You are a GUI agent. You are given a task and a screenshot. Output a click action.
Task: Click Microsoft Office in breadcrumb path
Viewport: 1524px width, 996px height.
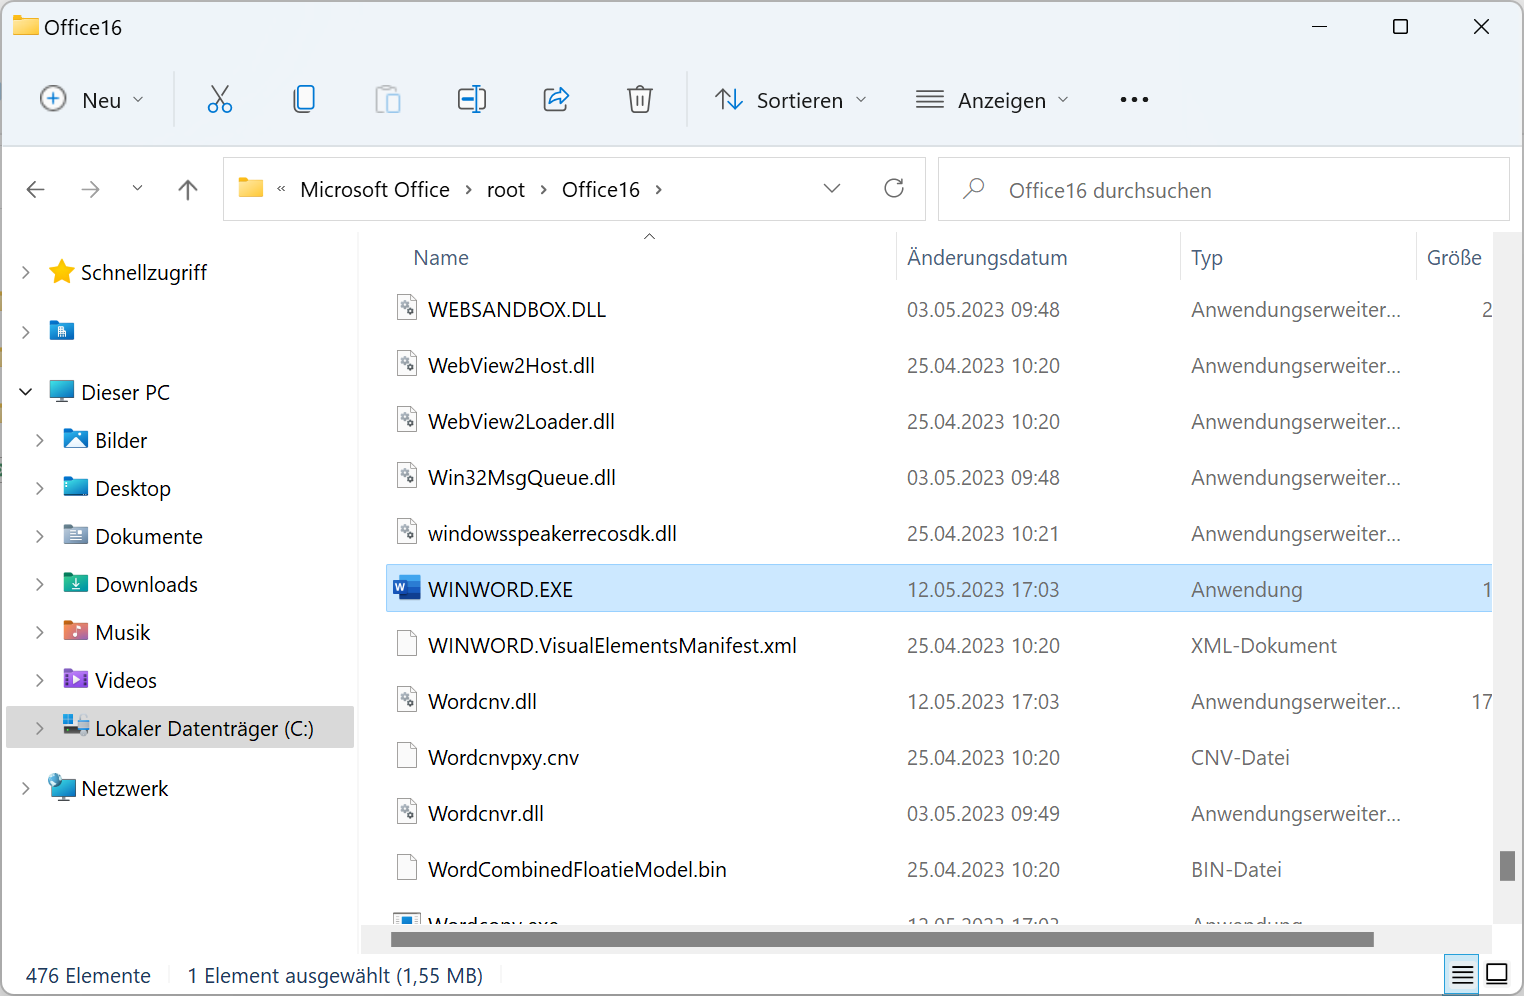click(x=375, y=189)
